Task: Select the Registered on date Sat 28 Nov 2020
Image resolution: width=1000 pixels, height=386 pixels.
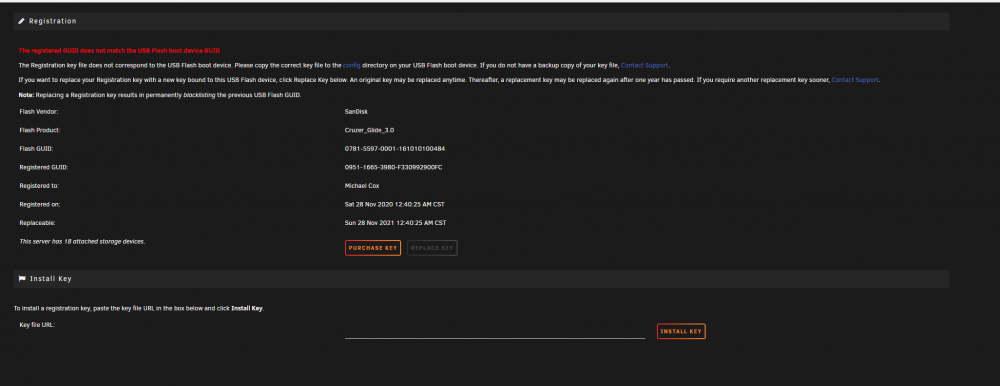Action: point(395,204)
